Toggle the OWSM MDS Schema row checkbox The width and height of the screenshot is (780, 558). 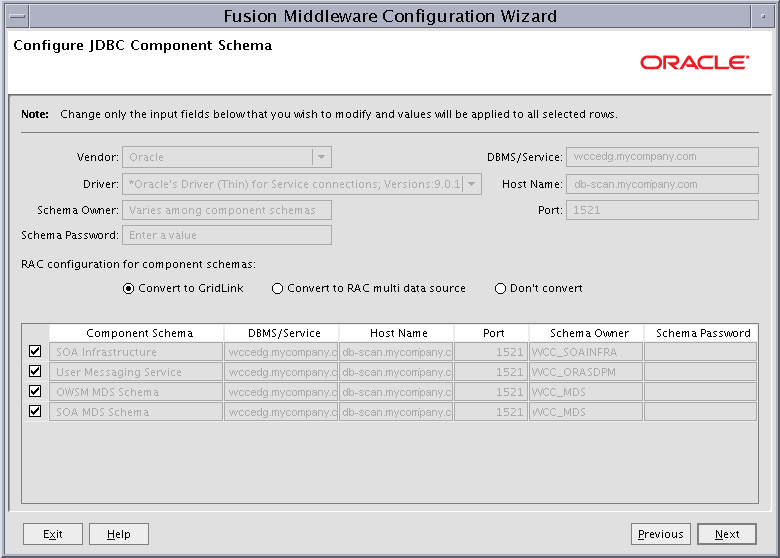(35, 391)
